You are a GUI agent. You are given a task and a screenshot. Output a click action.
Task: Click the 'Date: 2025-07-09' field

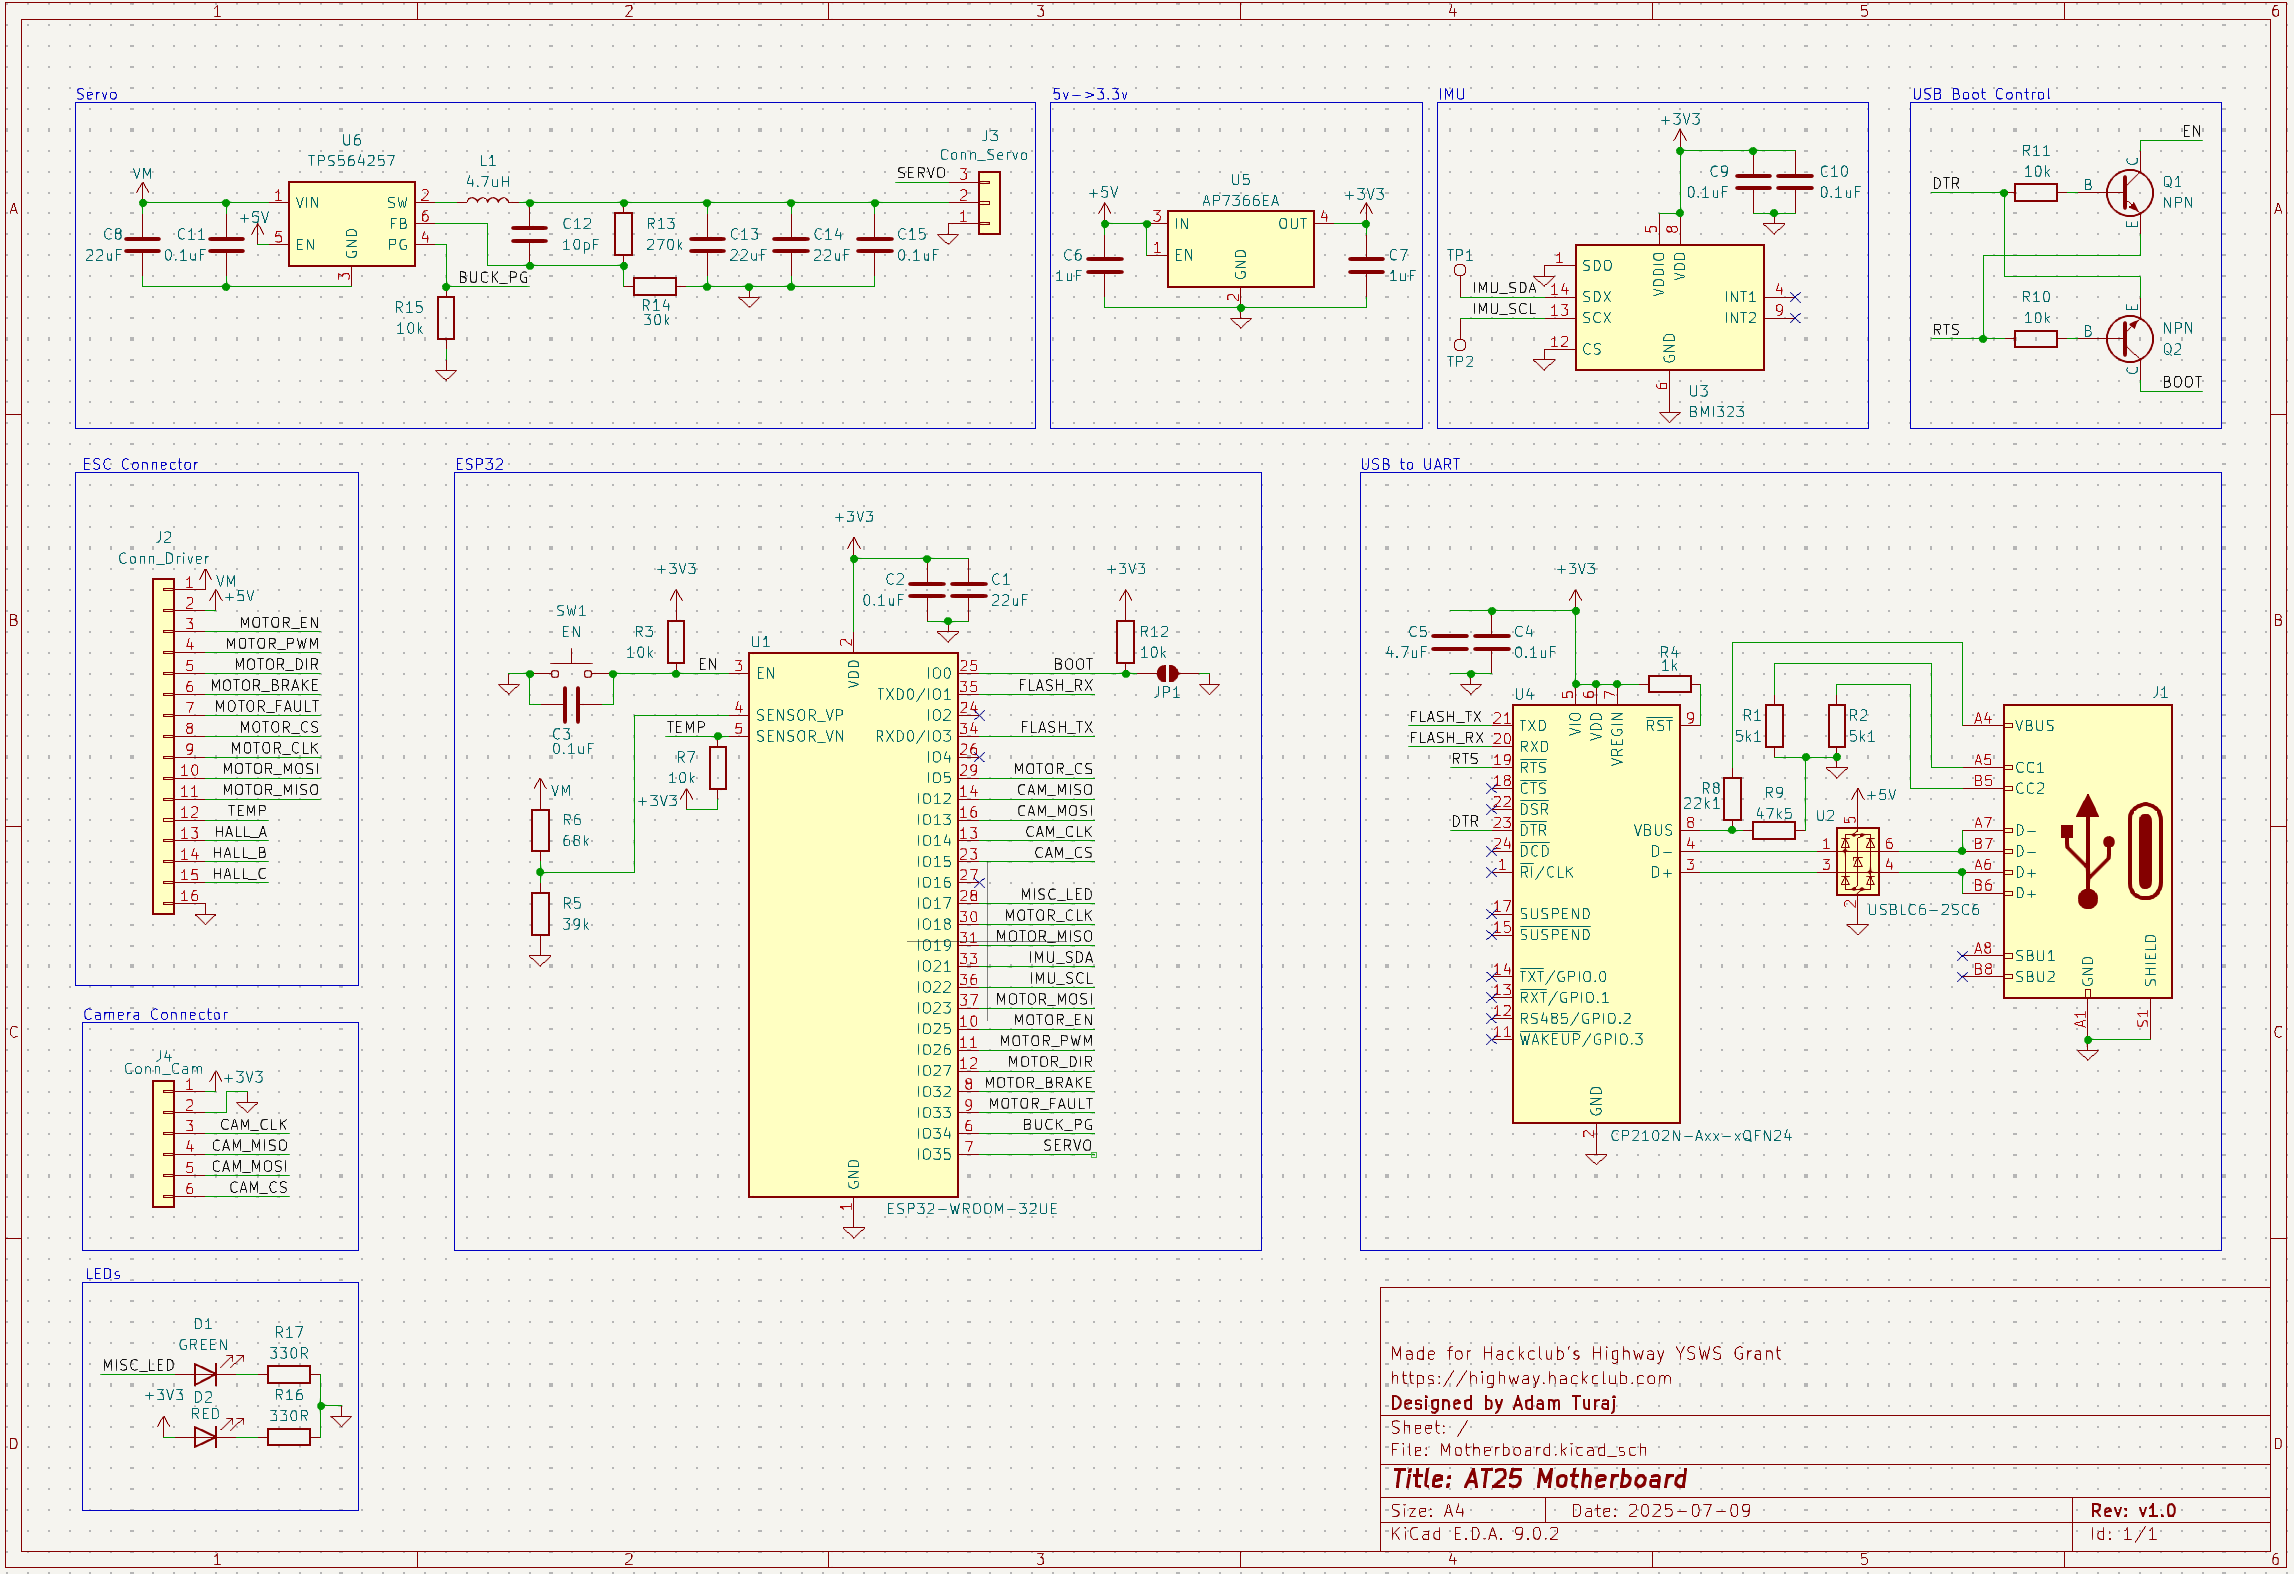click(1661, 1510)
